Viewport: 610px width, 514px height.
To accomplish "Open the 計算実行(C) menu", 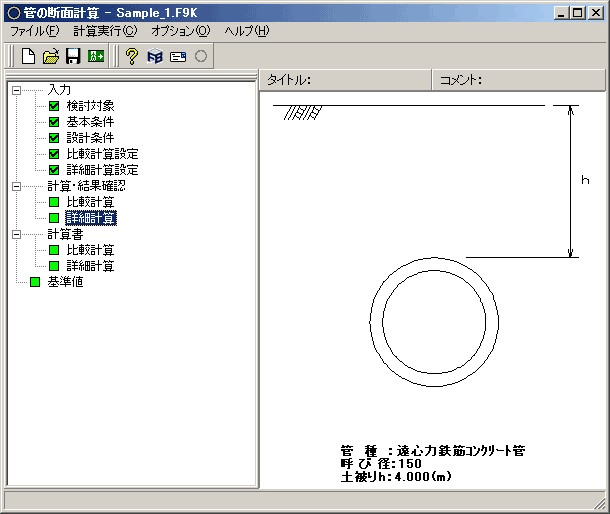I will (x=105, y=31).
